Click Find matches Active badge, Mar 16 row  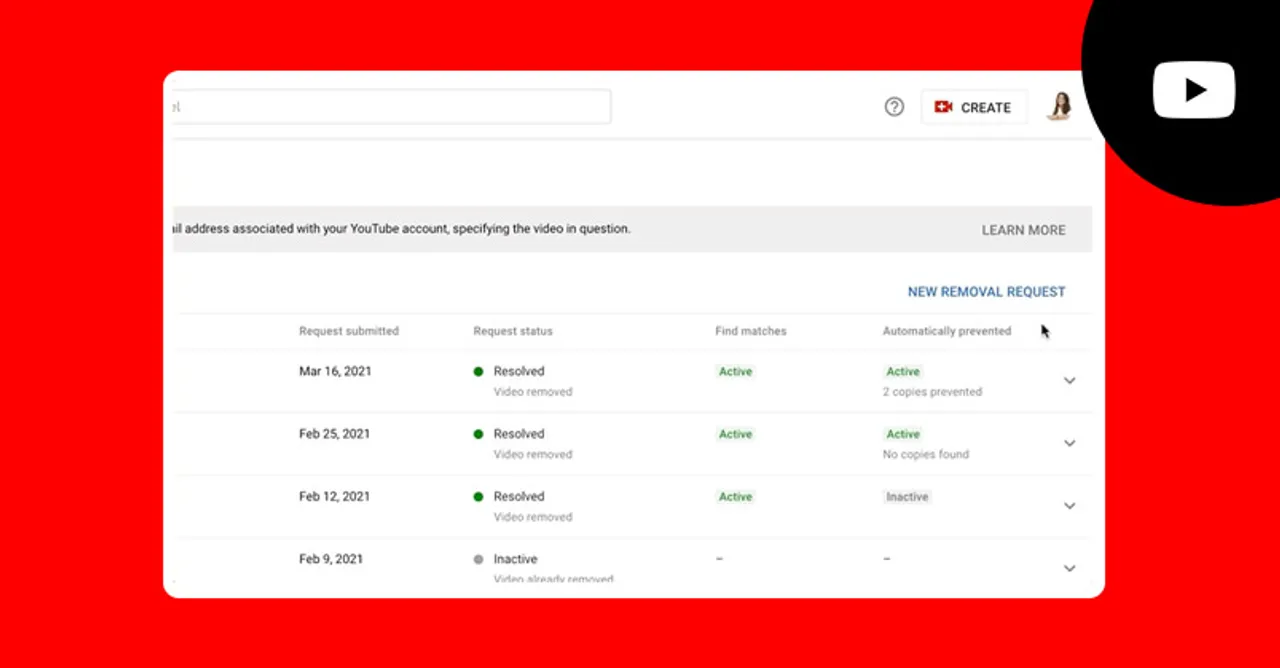pos(735,371)
